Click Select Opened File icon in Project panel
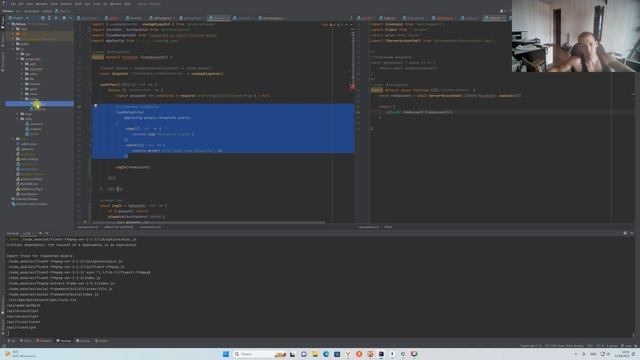640x360 pixels. [42, 18]
